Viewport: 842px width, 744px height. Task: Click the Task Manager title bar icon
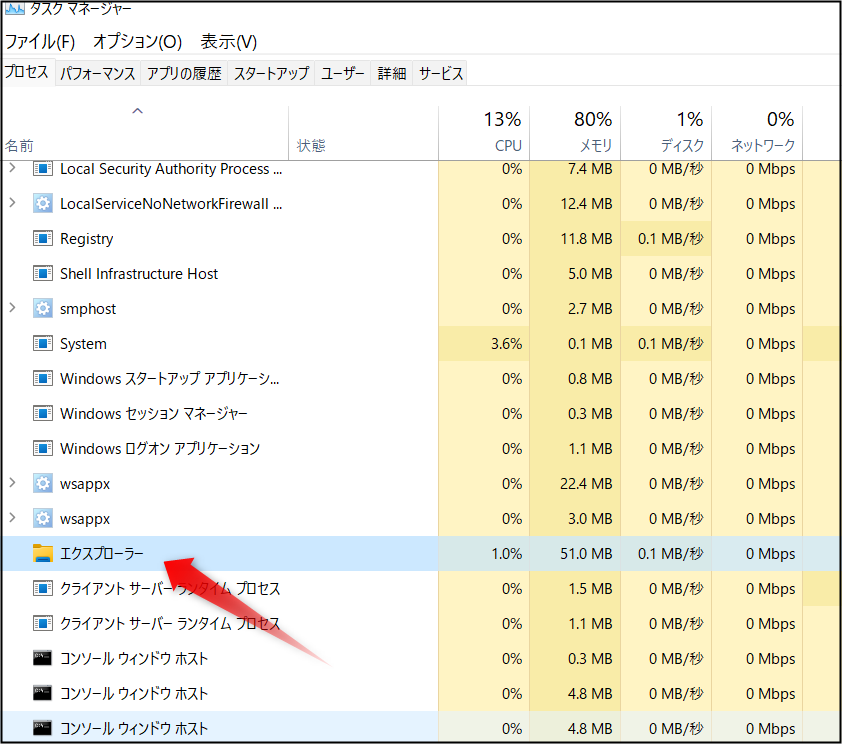14,8
